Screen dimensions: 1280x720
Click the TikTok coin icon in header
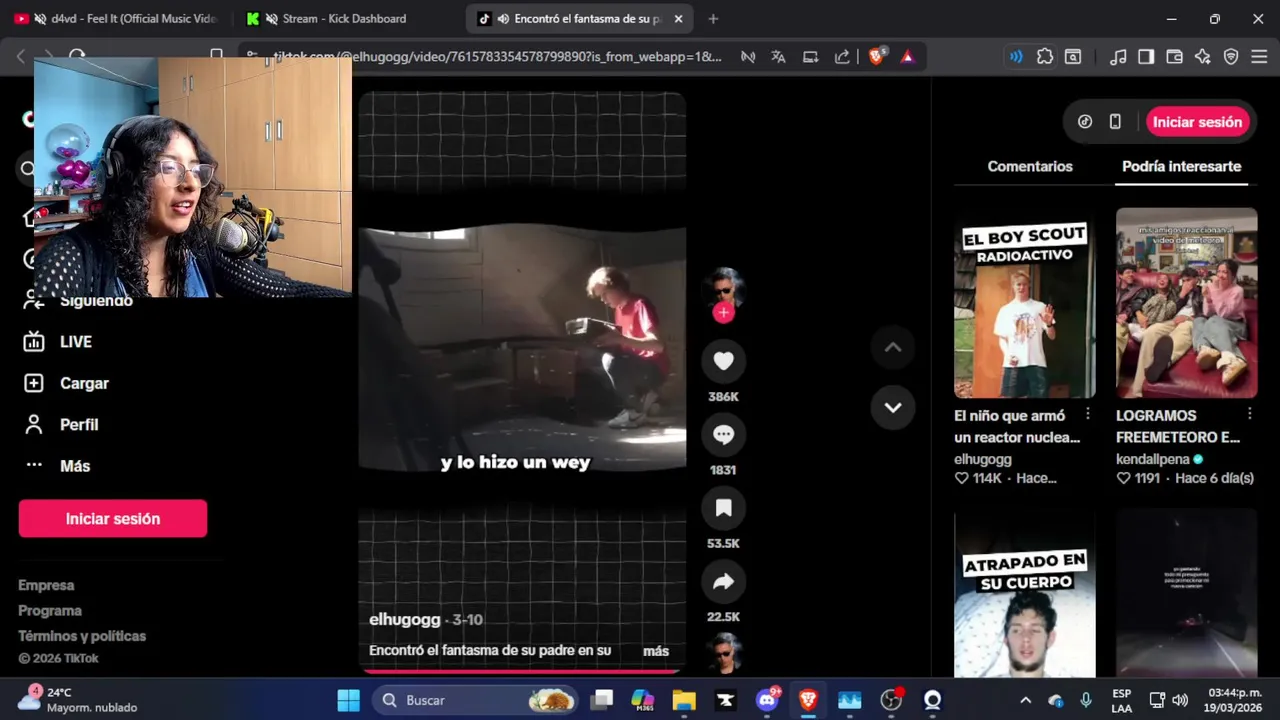coord(1085,122)
